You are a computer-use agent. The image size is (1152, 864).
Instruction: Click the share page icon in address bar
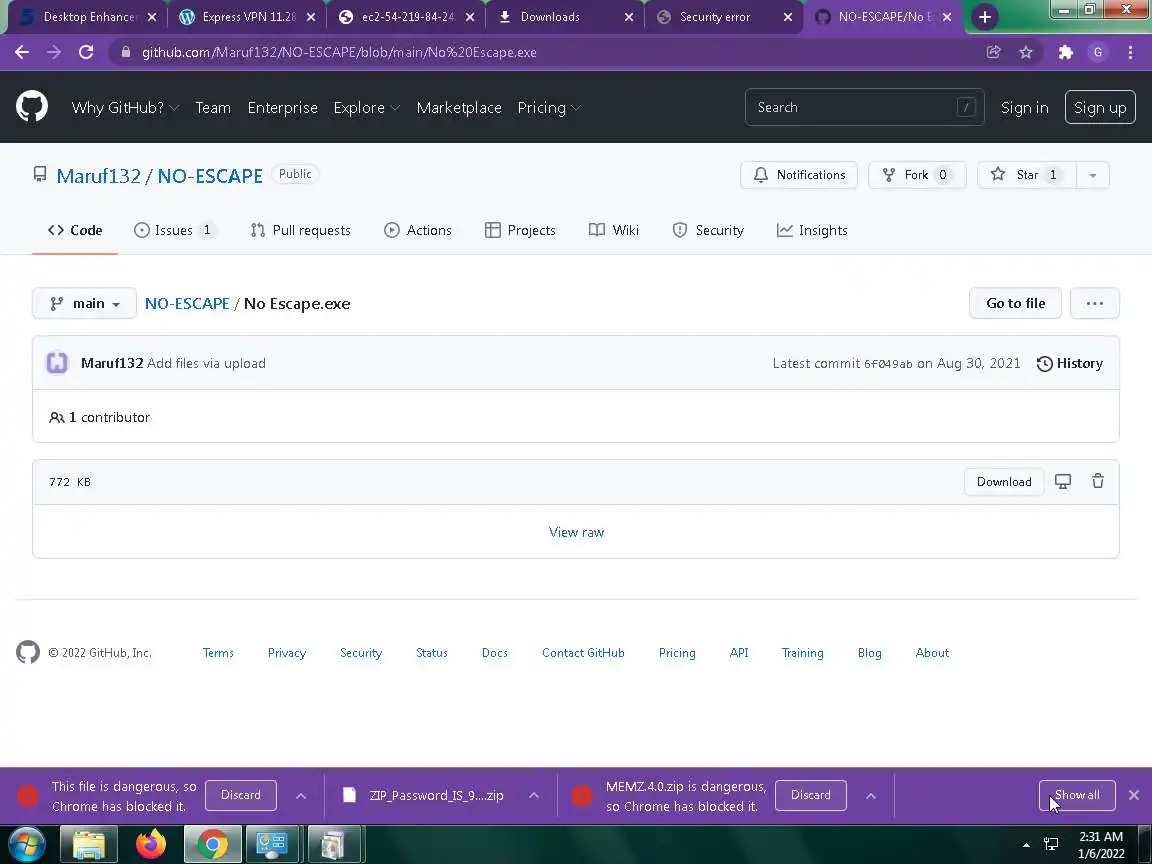(x=993, y=52)
